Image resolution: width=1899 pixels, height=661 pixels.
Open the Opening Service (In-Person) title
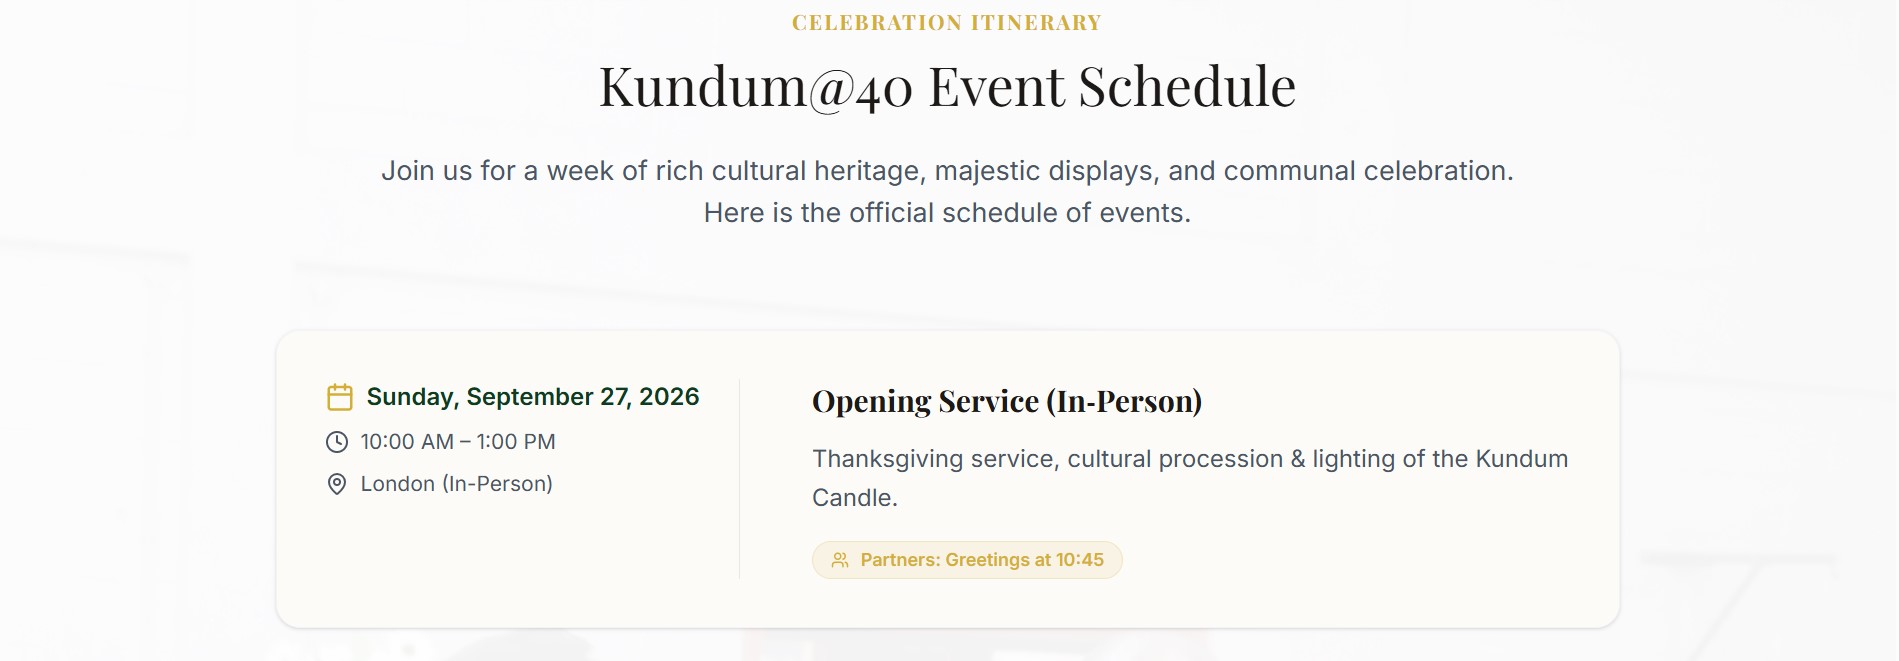1006,401
